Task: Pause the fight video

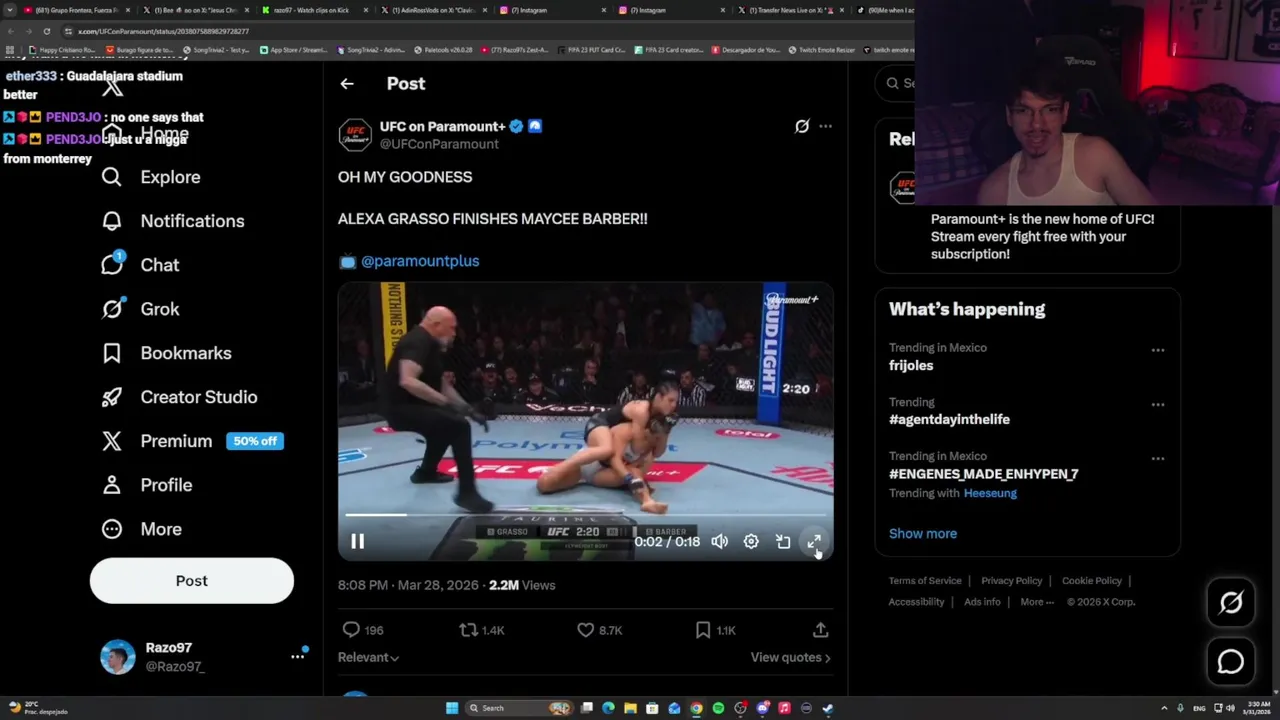Action: (x=357, y=542)
